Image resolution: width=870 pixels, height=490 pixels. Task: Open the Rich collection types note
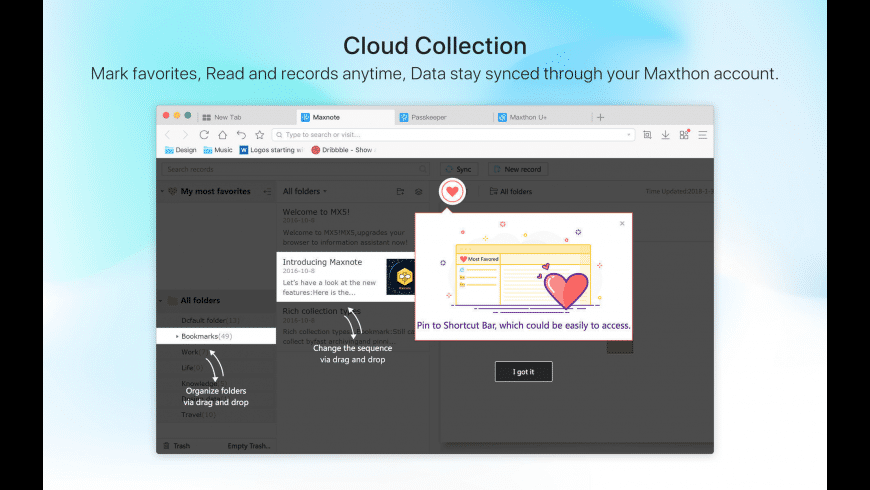point(346,325)
